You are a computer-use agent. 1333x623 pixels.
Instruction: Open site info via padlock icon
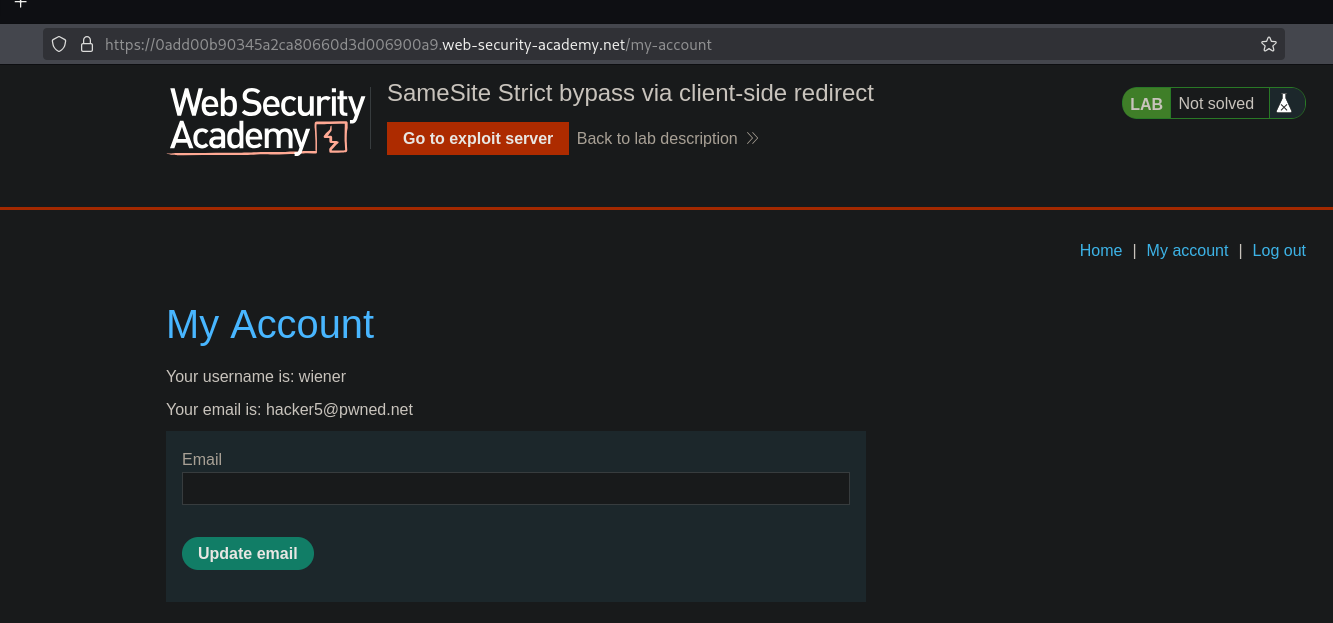[87, 44]
